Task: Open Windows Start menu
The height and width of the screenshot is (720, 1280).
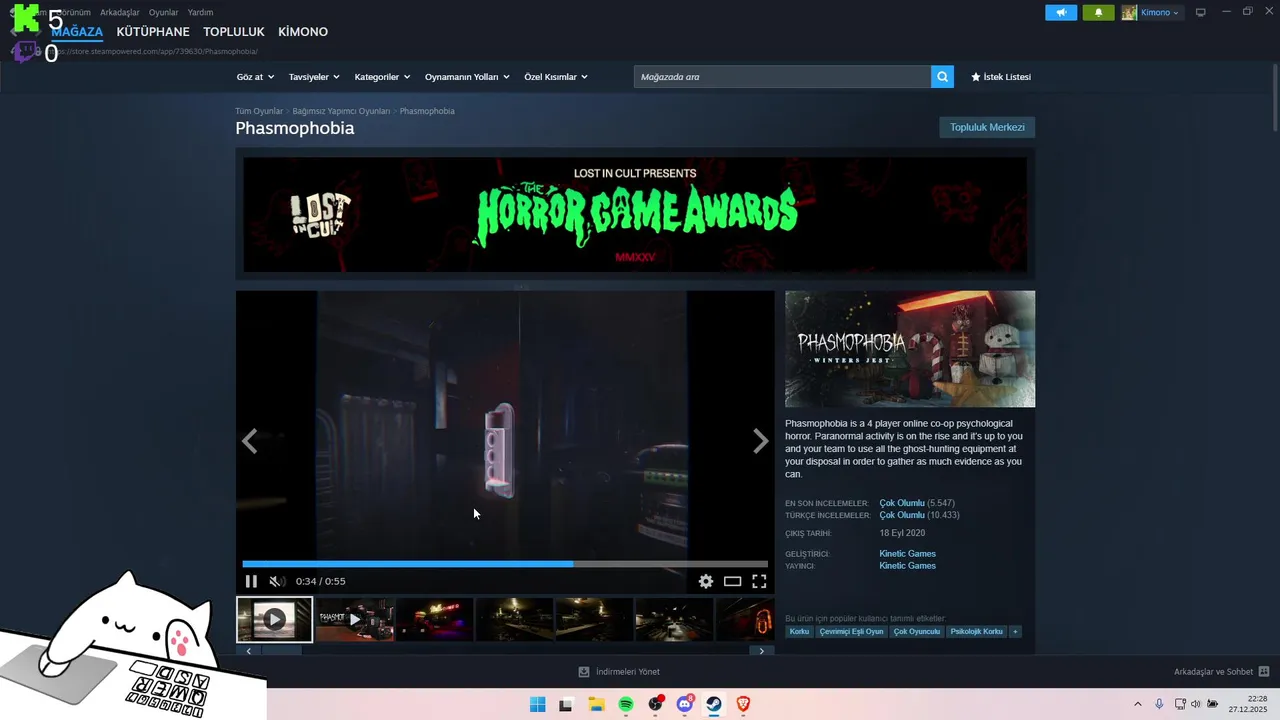Action: point(537,704)
